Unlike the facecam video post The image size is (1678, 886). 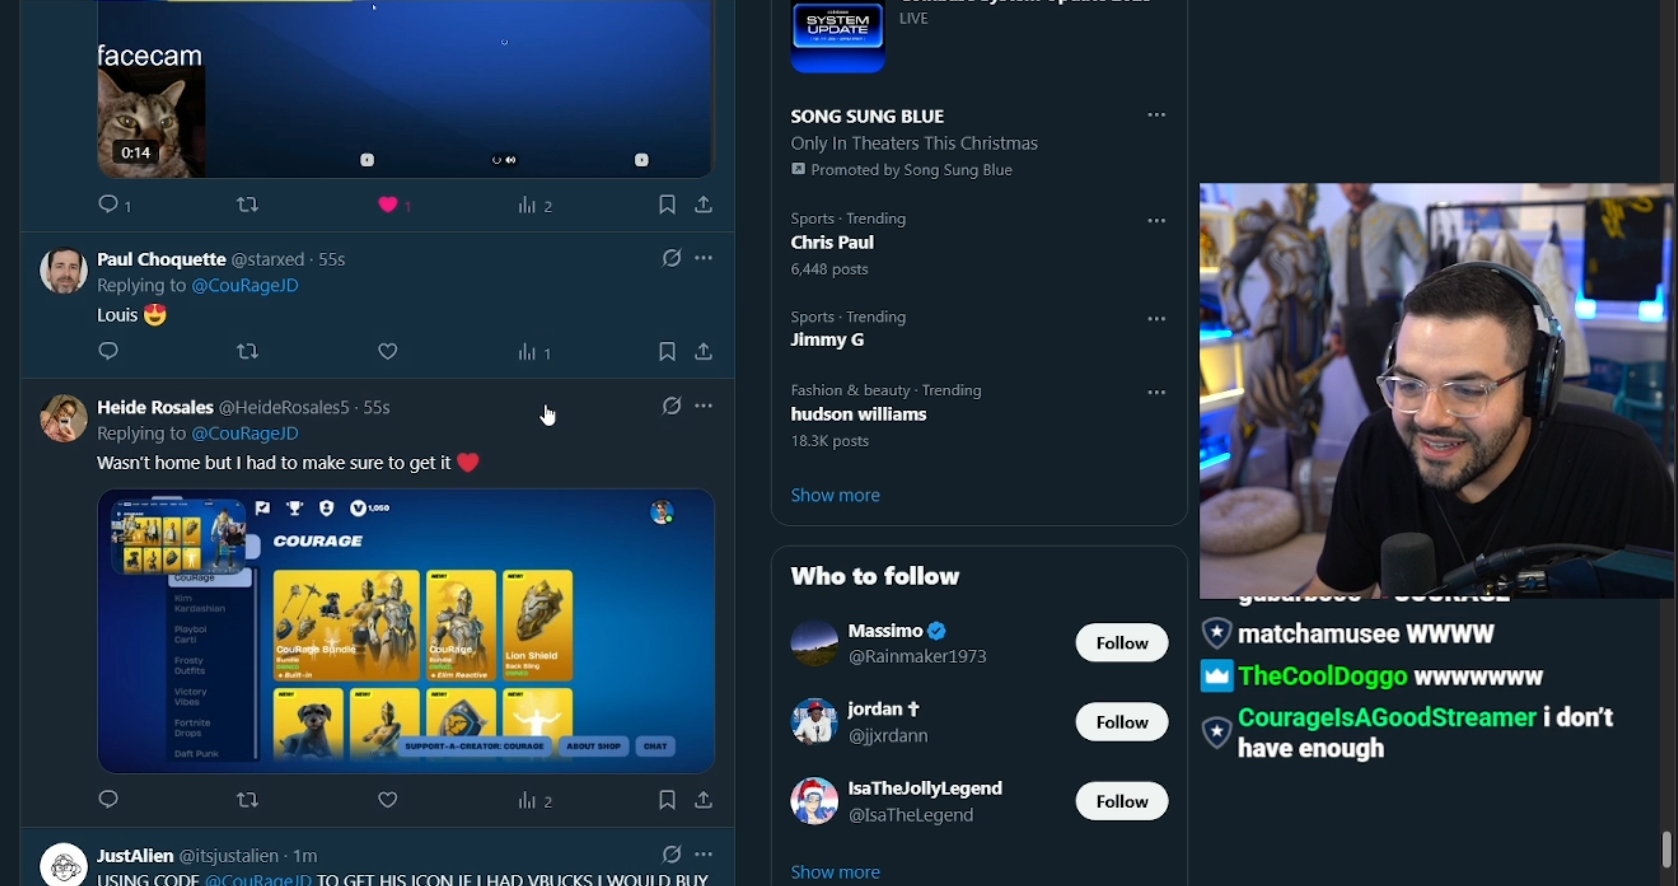388,205
